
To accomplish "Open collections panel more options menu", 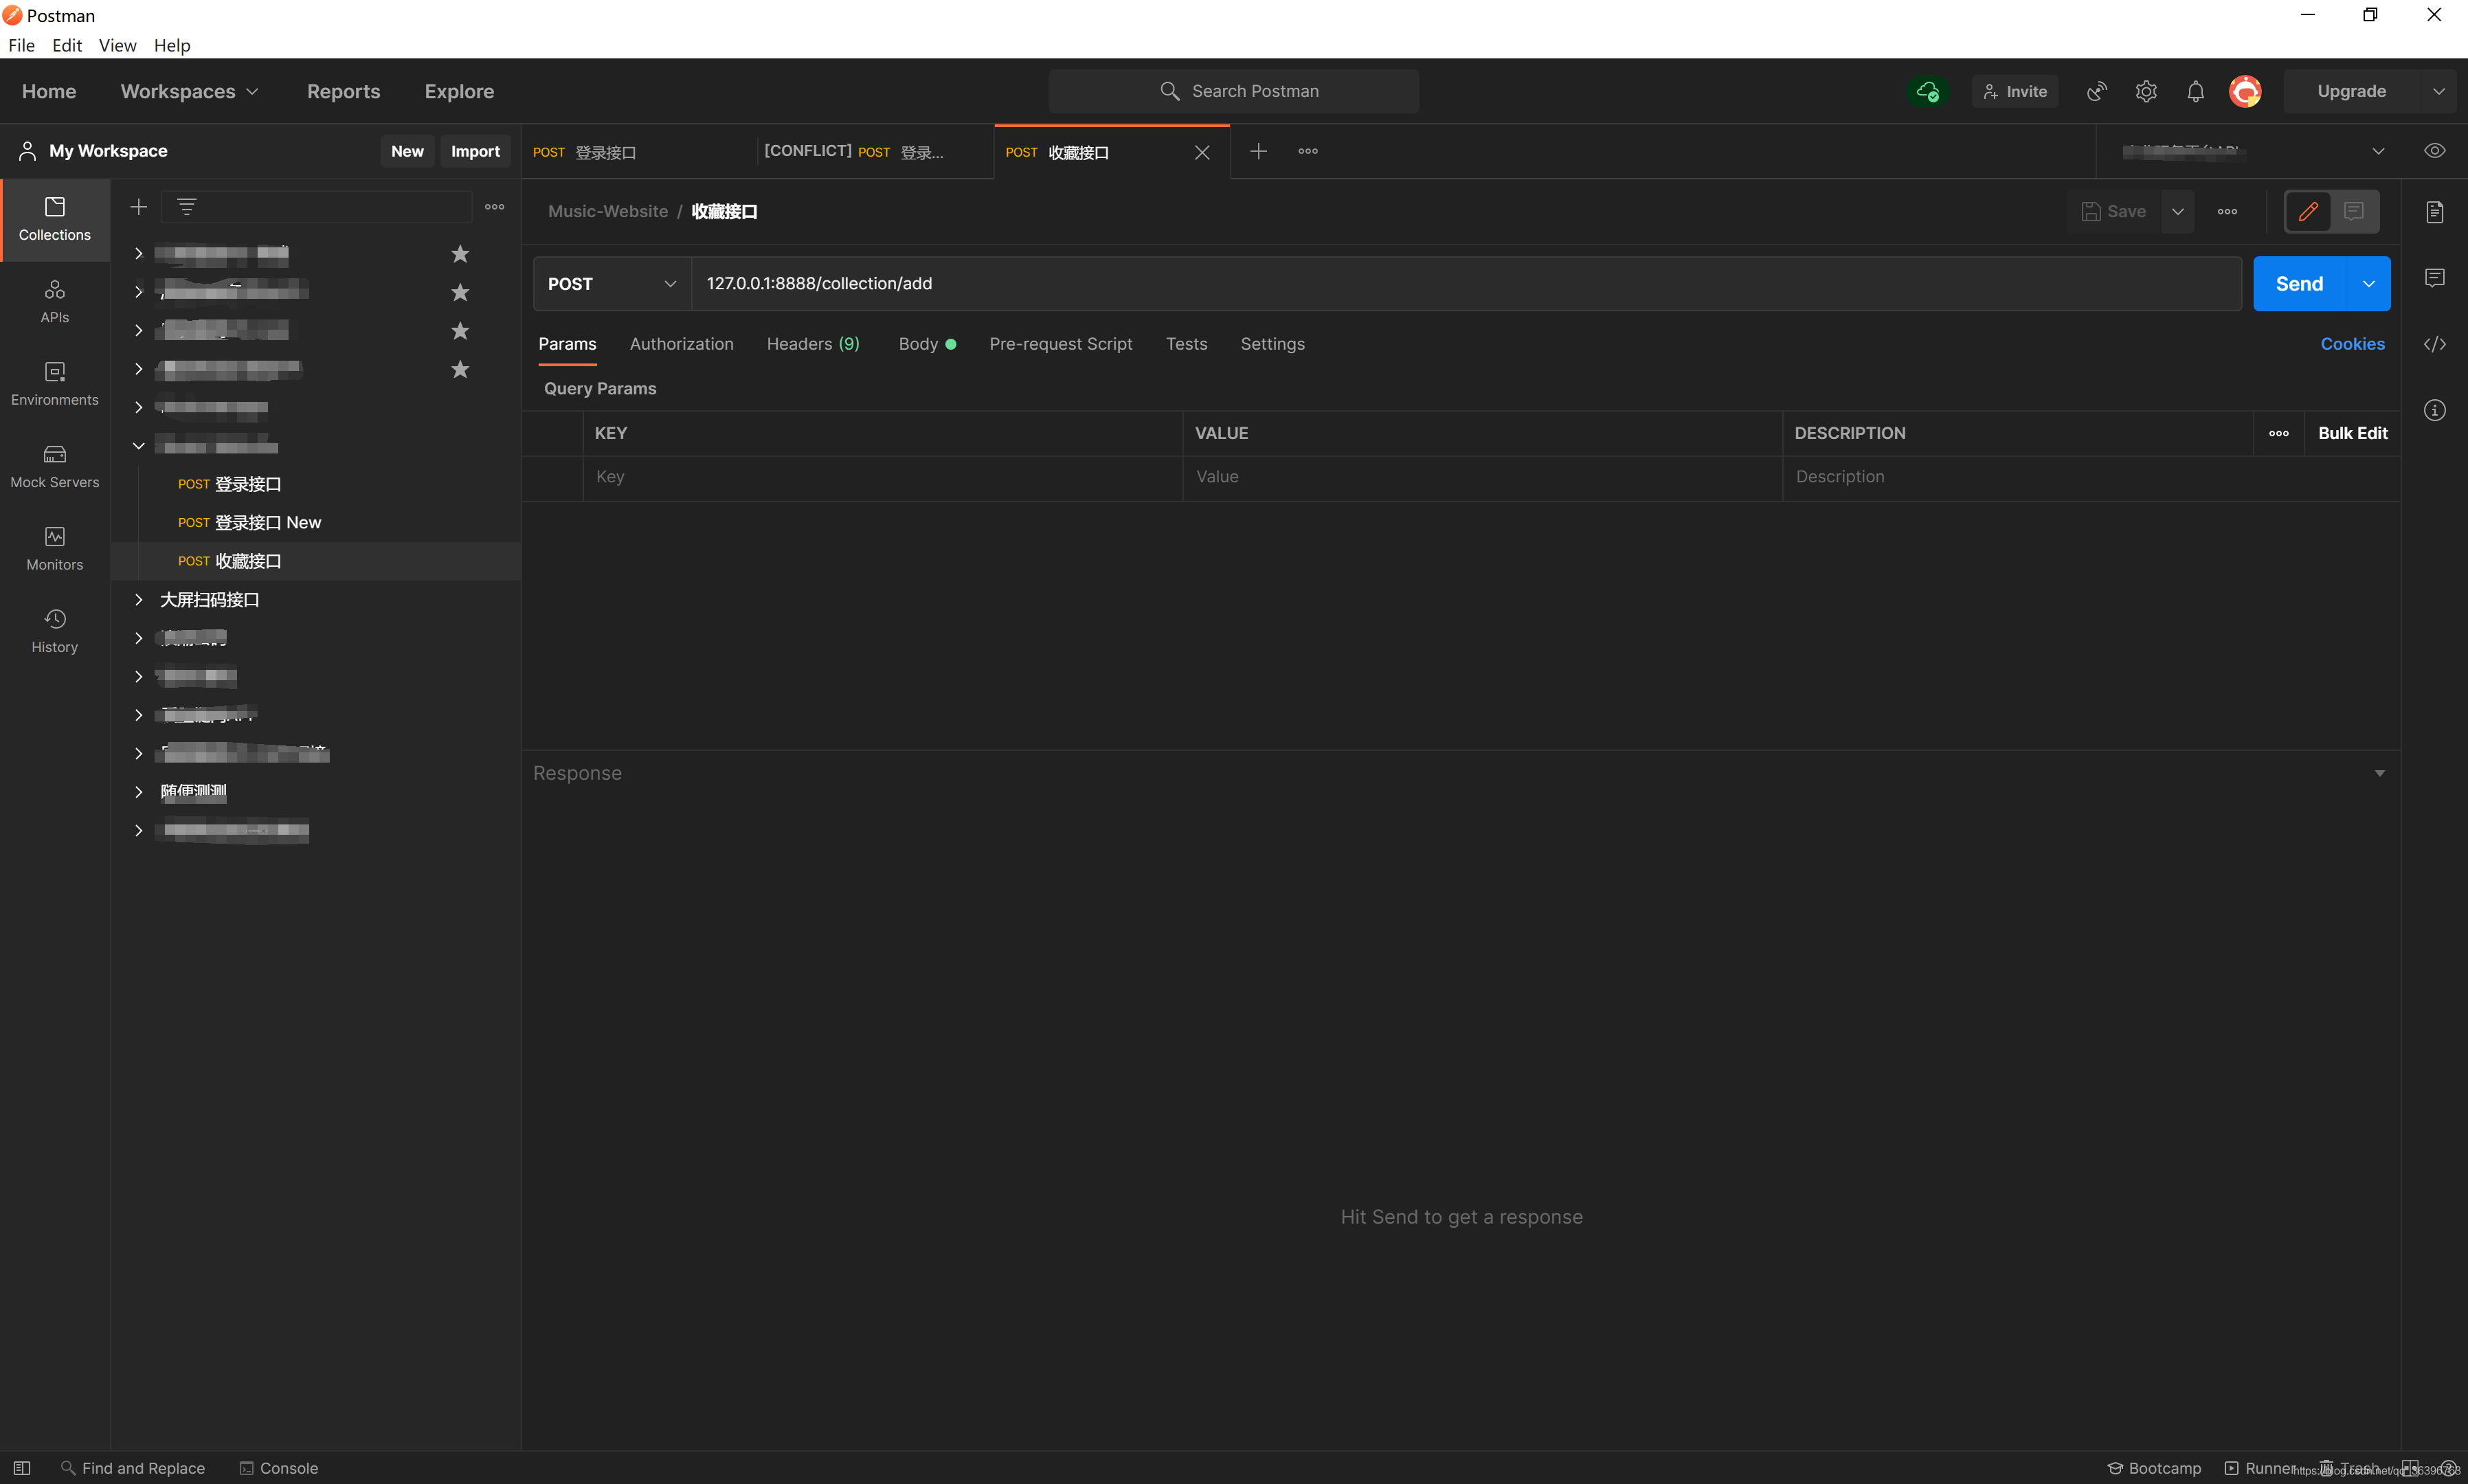I will (495, 207).
